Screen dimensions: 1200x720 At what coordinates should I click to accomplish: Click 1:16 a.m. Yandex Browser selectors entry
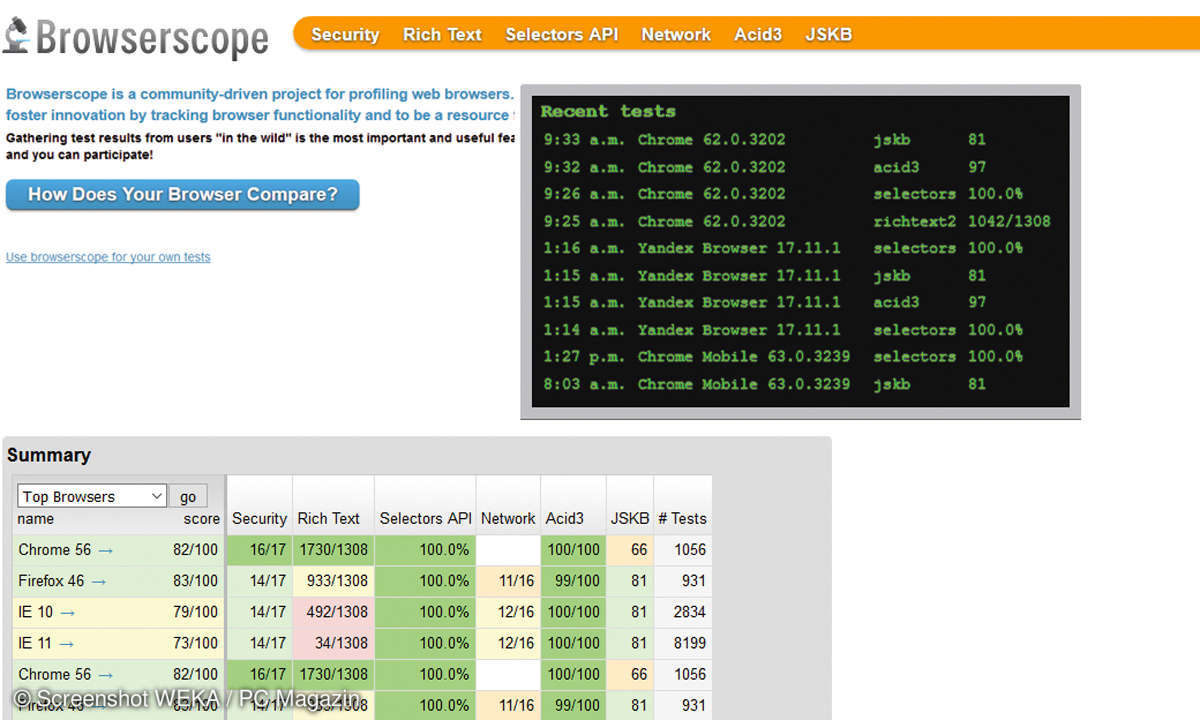coord(783,248)
